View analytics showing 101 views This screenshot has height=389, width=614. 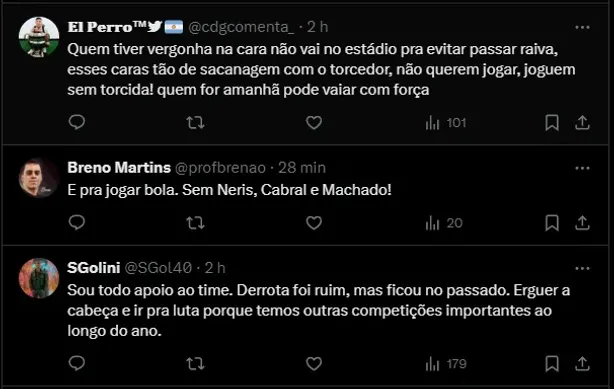[x=446, y=123]
